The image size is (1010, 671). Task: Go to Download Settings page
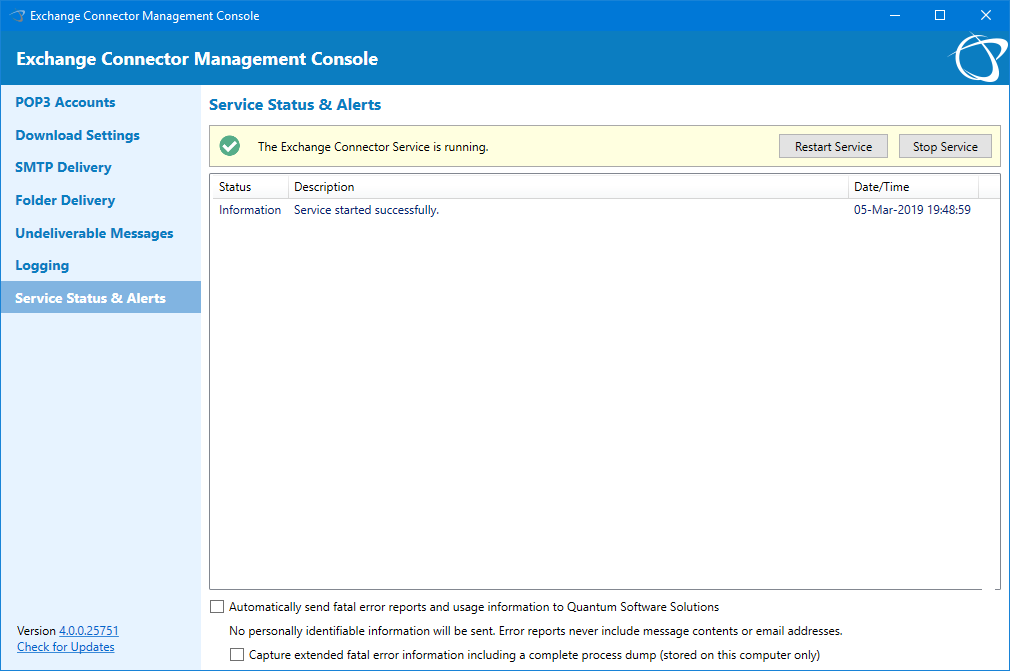point(77,135)
